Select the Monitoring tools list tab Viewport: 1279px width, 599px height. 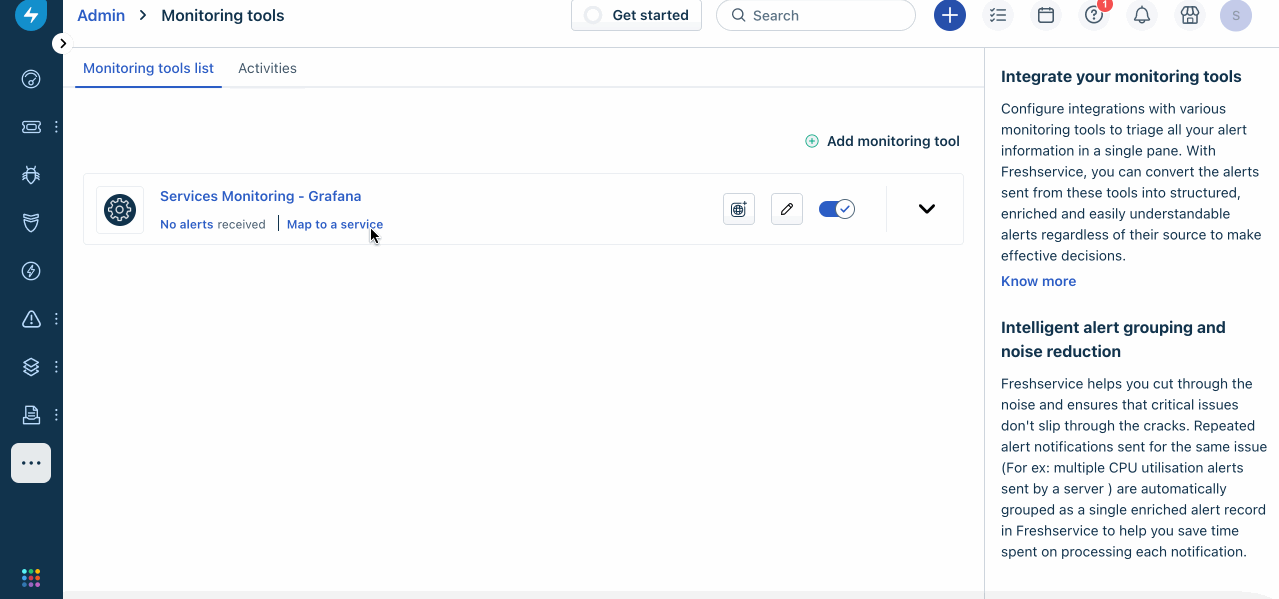point(148,68)
